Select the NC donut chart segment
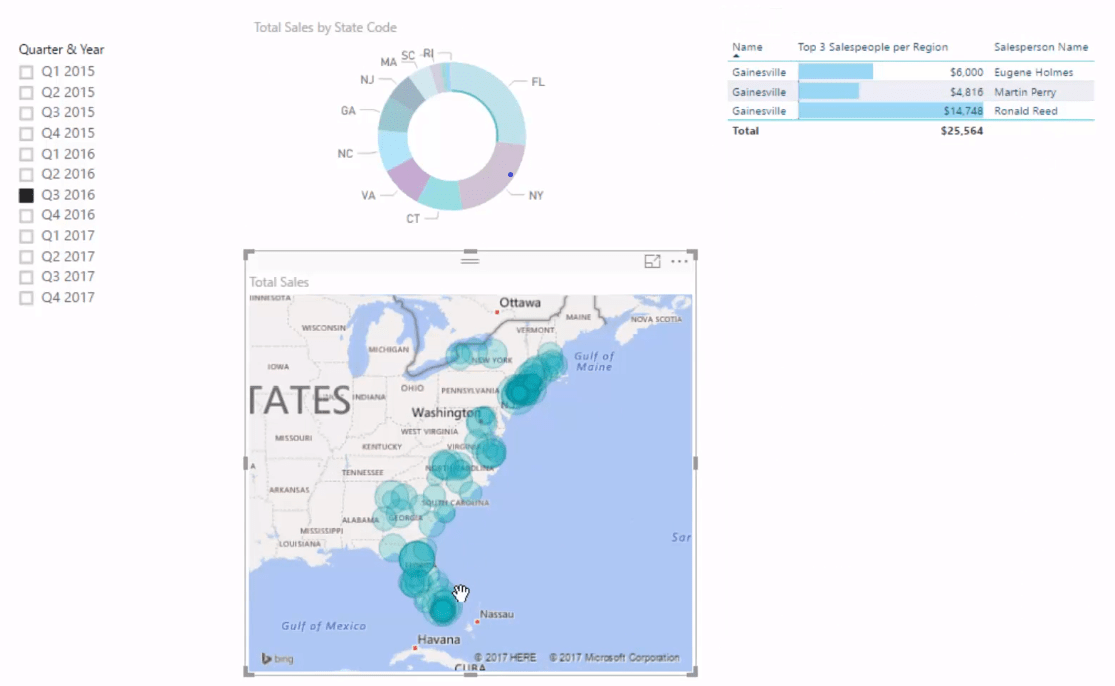The width and height of the screenshot is (1115, 686). pyautogui.click(x=392, y=150)
